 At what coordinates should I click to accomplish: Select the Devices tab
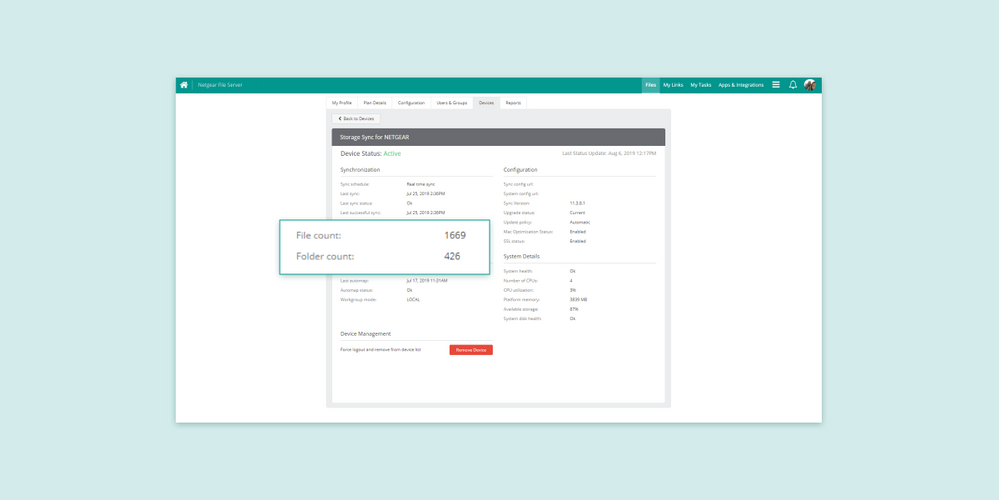coord(486,102)
